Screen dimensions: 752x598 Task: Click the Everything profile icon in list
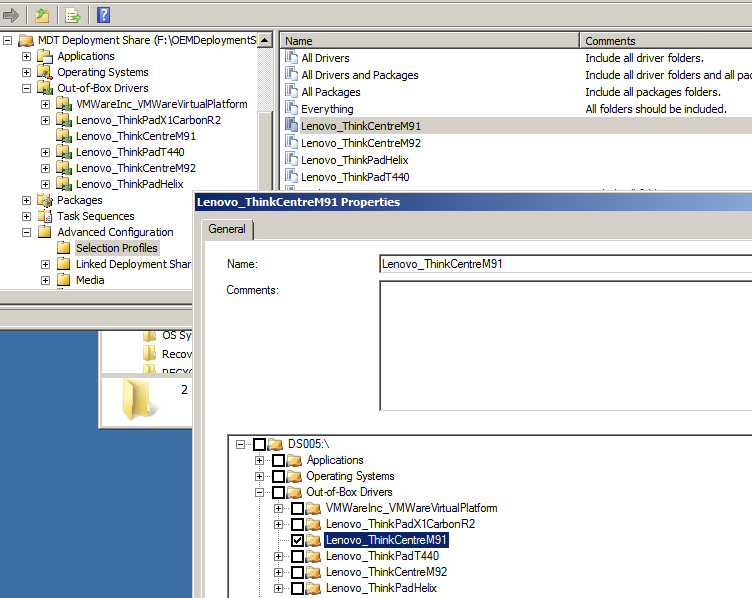tap(291, 108)
